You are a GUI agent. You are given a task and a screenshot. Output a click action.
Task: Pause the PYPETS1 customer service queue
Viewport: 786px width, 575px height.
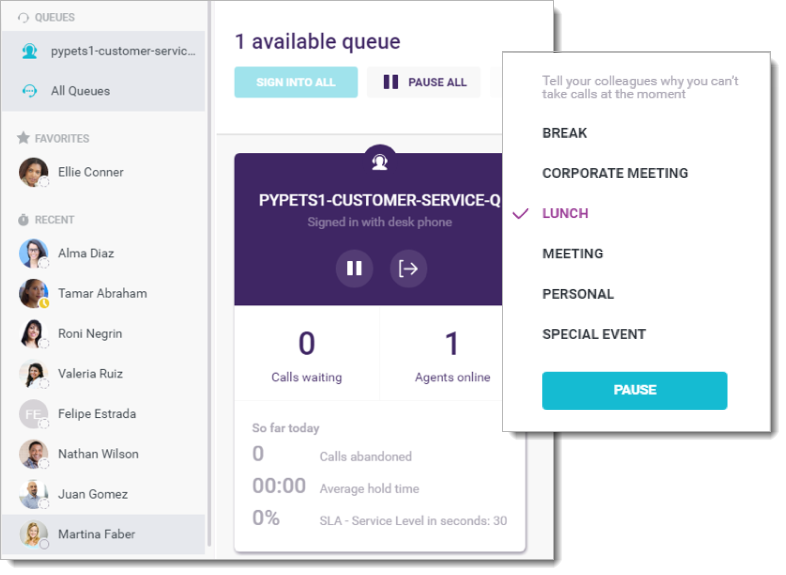point(354,268)
